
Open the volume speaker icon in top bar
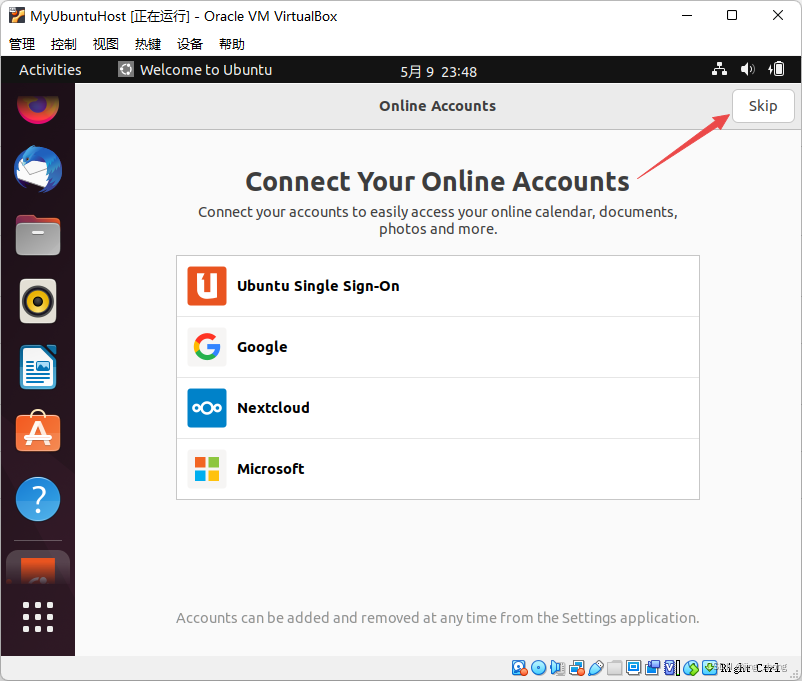coord(748,69)
